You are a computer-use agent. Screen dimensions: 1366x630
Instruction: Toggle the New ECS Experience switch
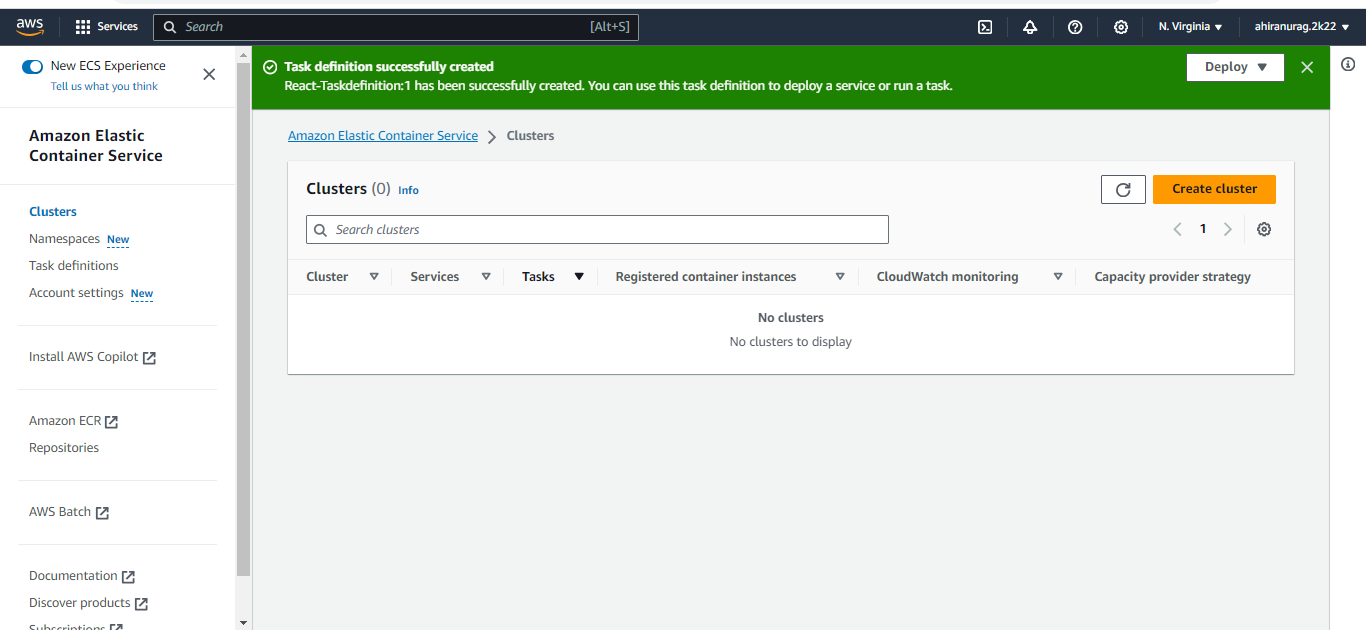[33, 66]
